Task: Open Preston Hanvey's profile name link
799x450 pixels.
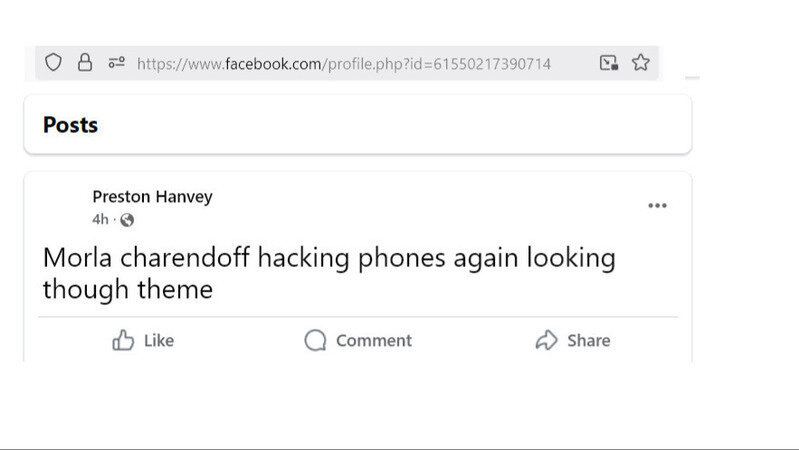Action: coord(152,197)
